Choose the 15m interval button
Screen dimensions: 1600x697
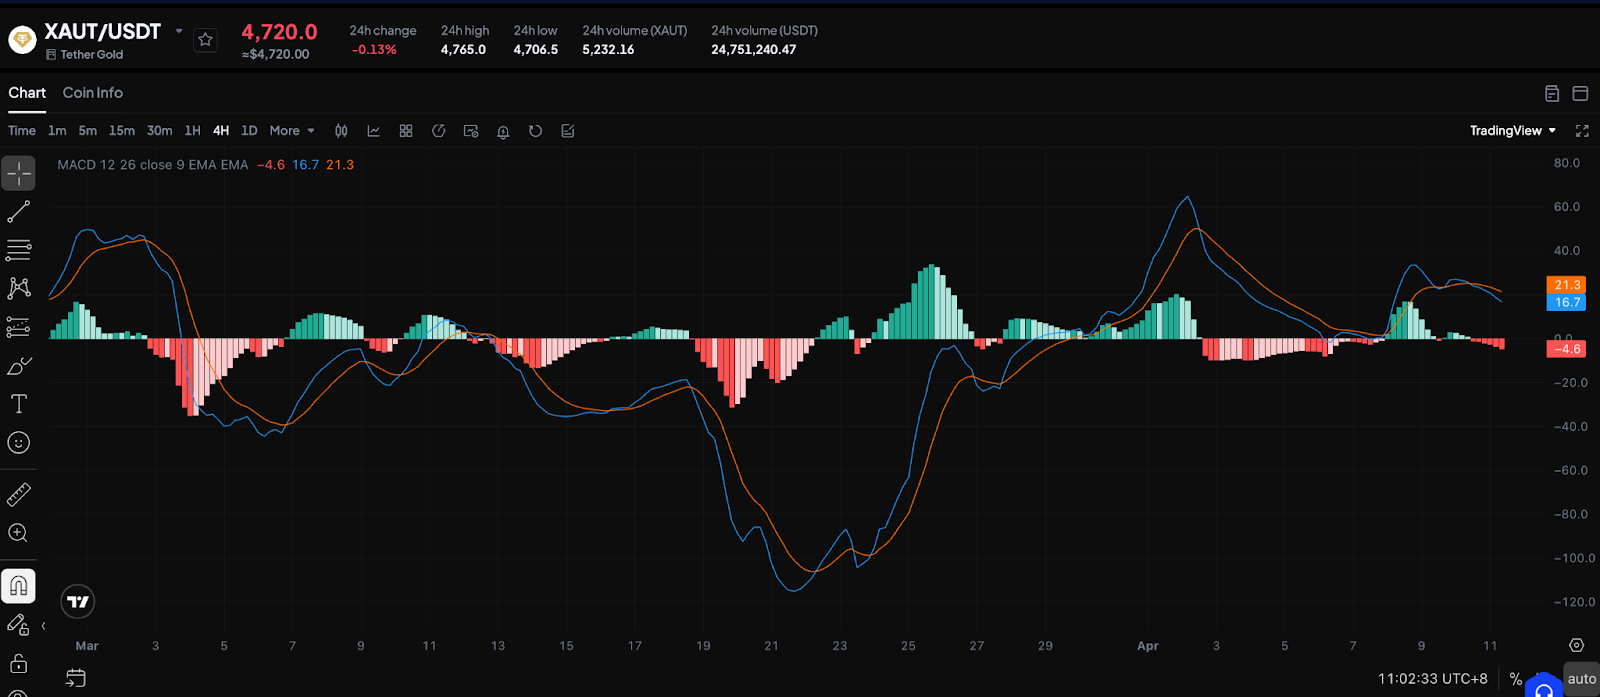tap(122, 131)
